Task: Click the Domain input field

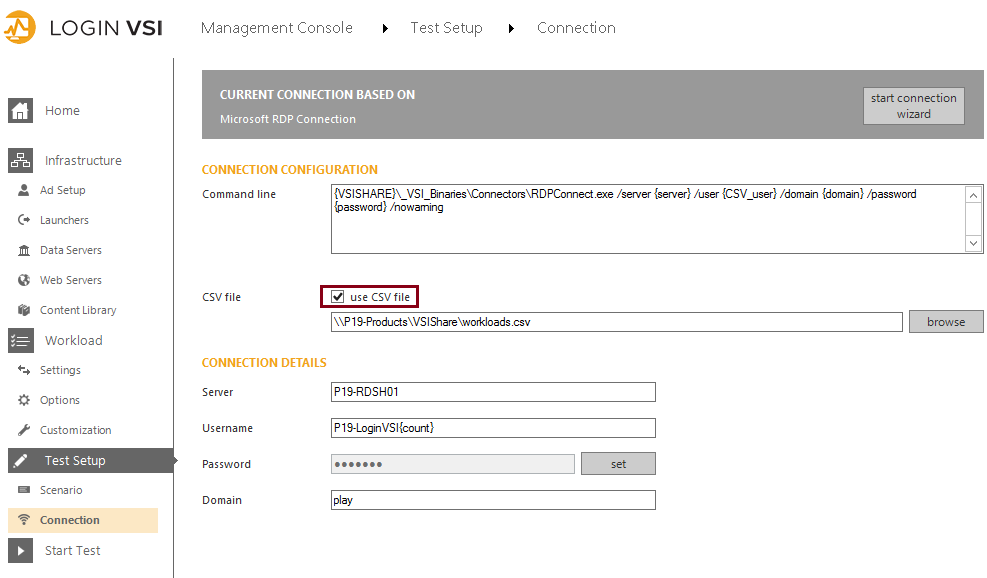Action: [493, 500]
